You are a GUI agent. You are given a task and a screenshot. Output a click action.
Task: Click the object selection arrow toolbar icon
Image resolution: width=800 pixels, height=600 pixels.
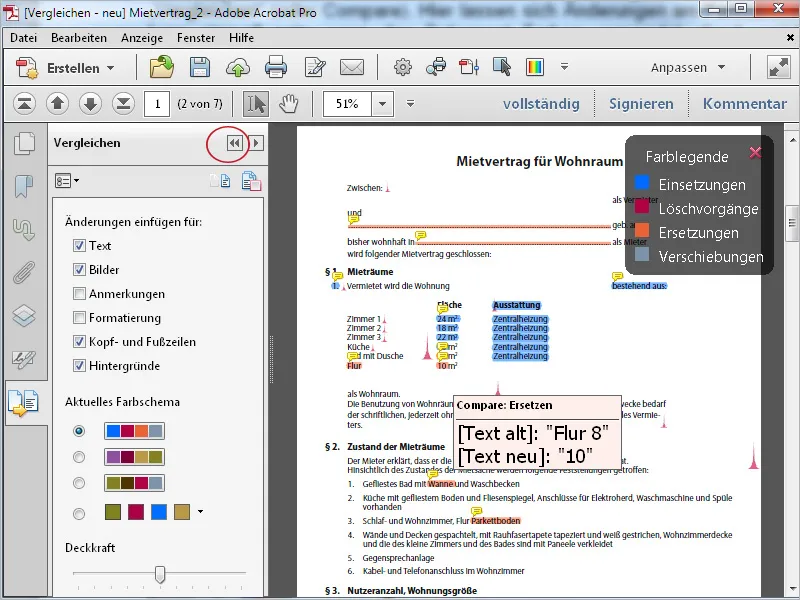tap(502, 67)
